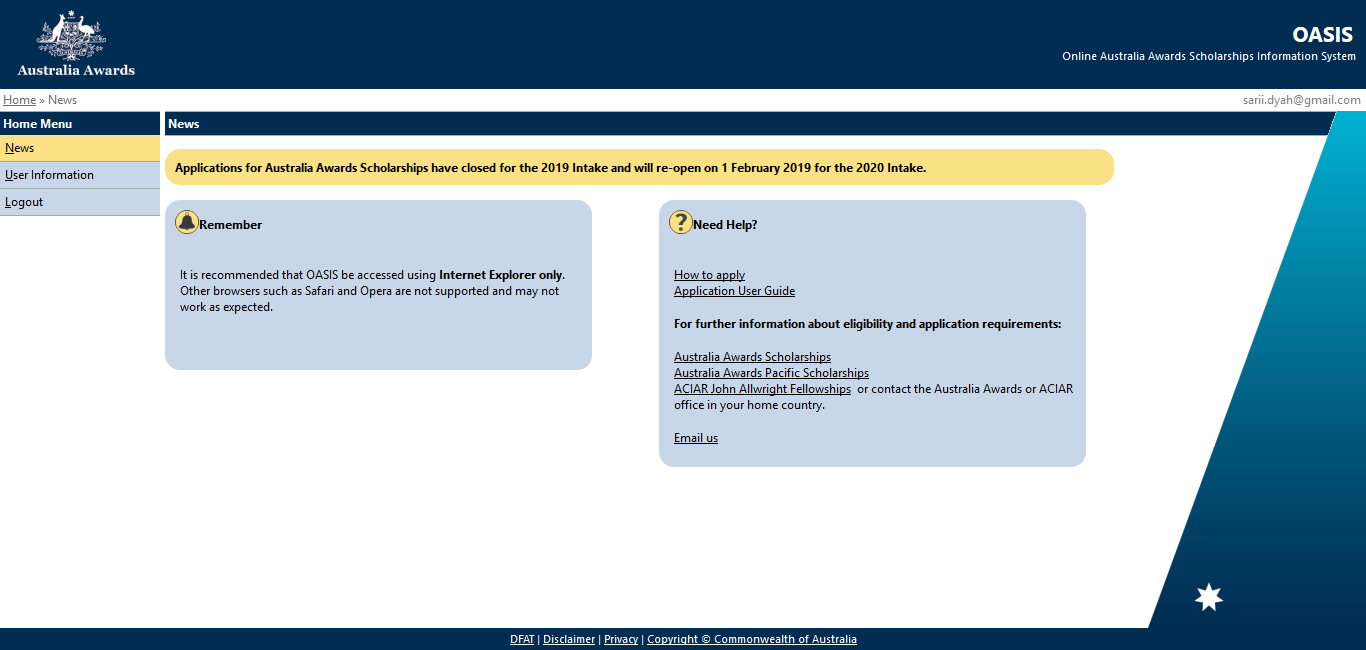The width and height of the screenshot is (1366, 650).
Task: Follow the Australia Awards Pacific Scholarships link
Action: [x=771, y=373]
